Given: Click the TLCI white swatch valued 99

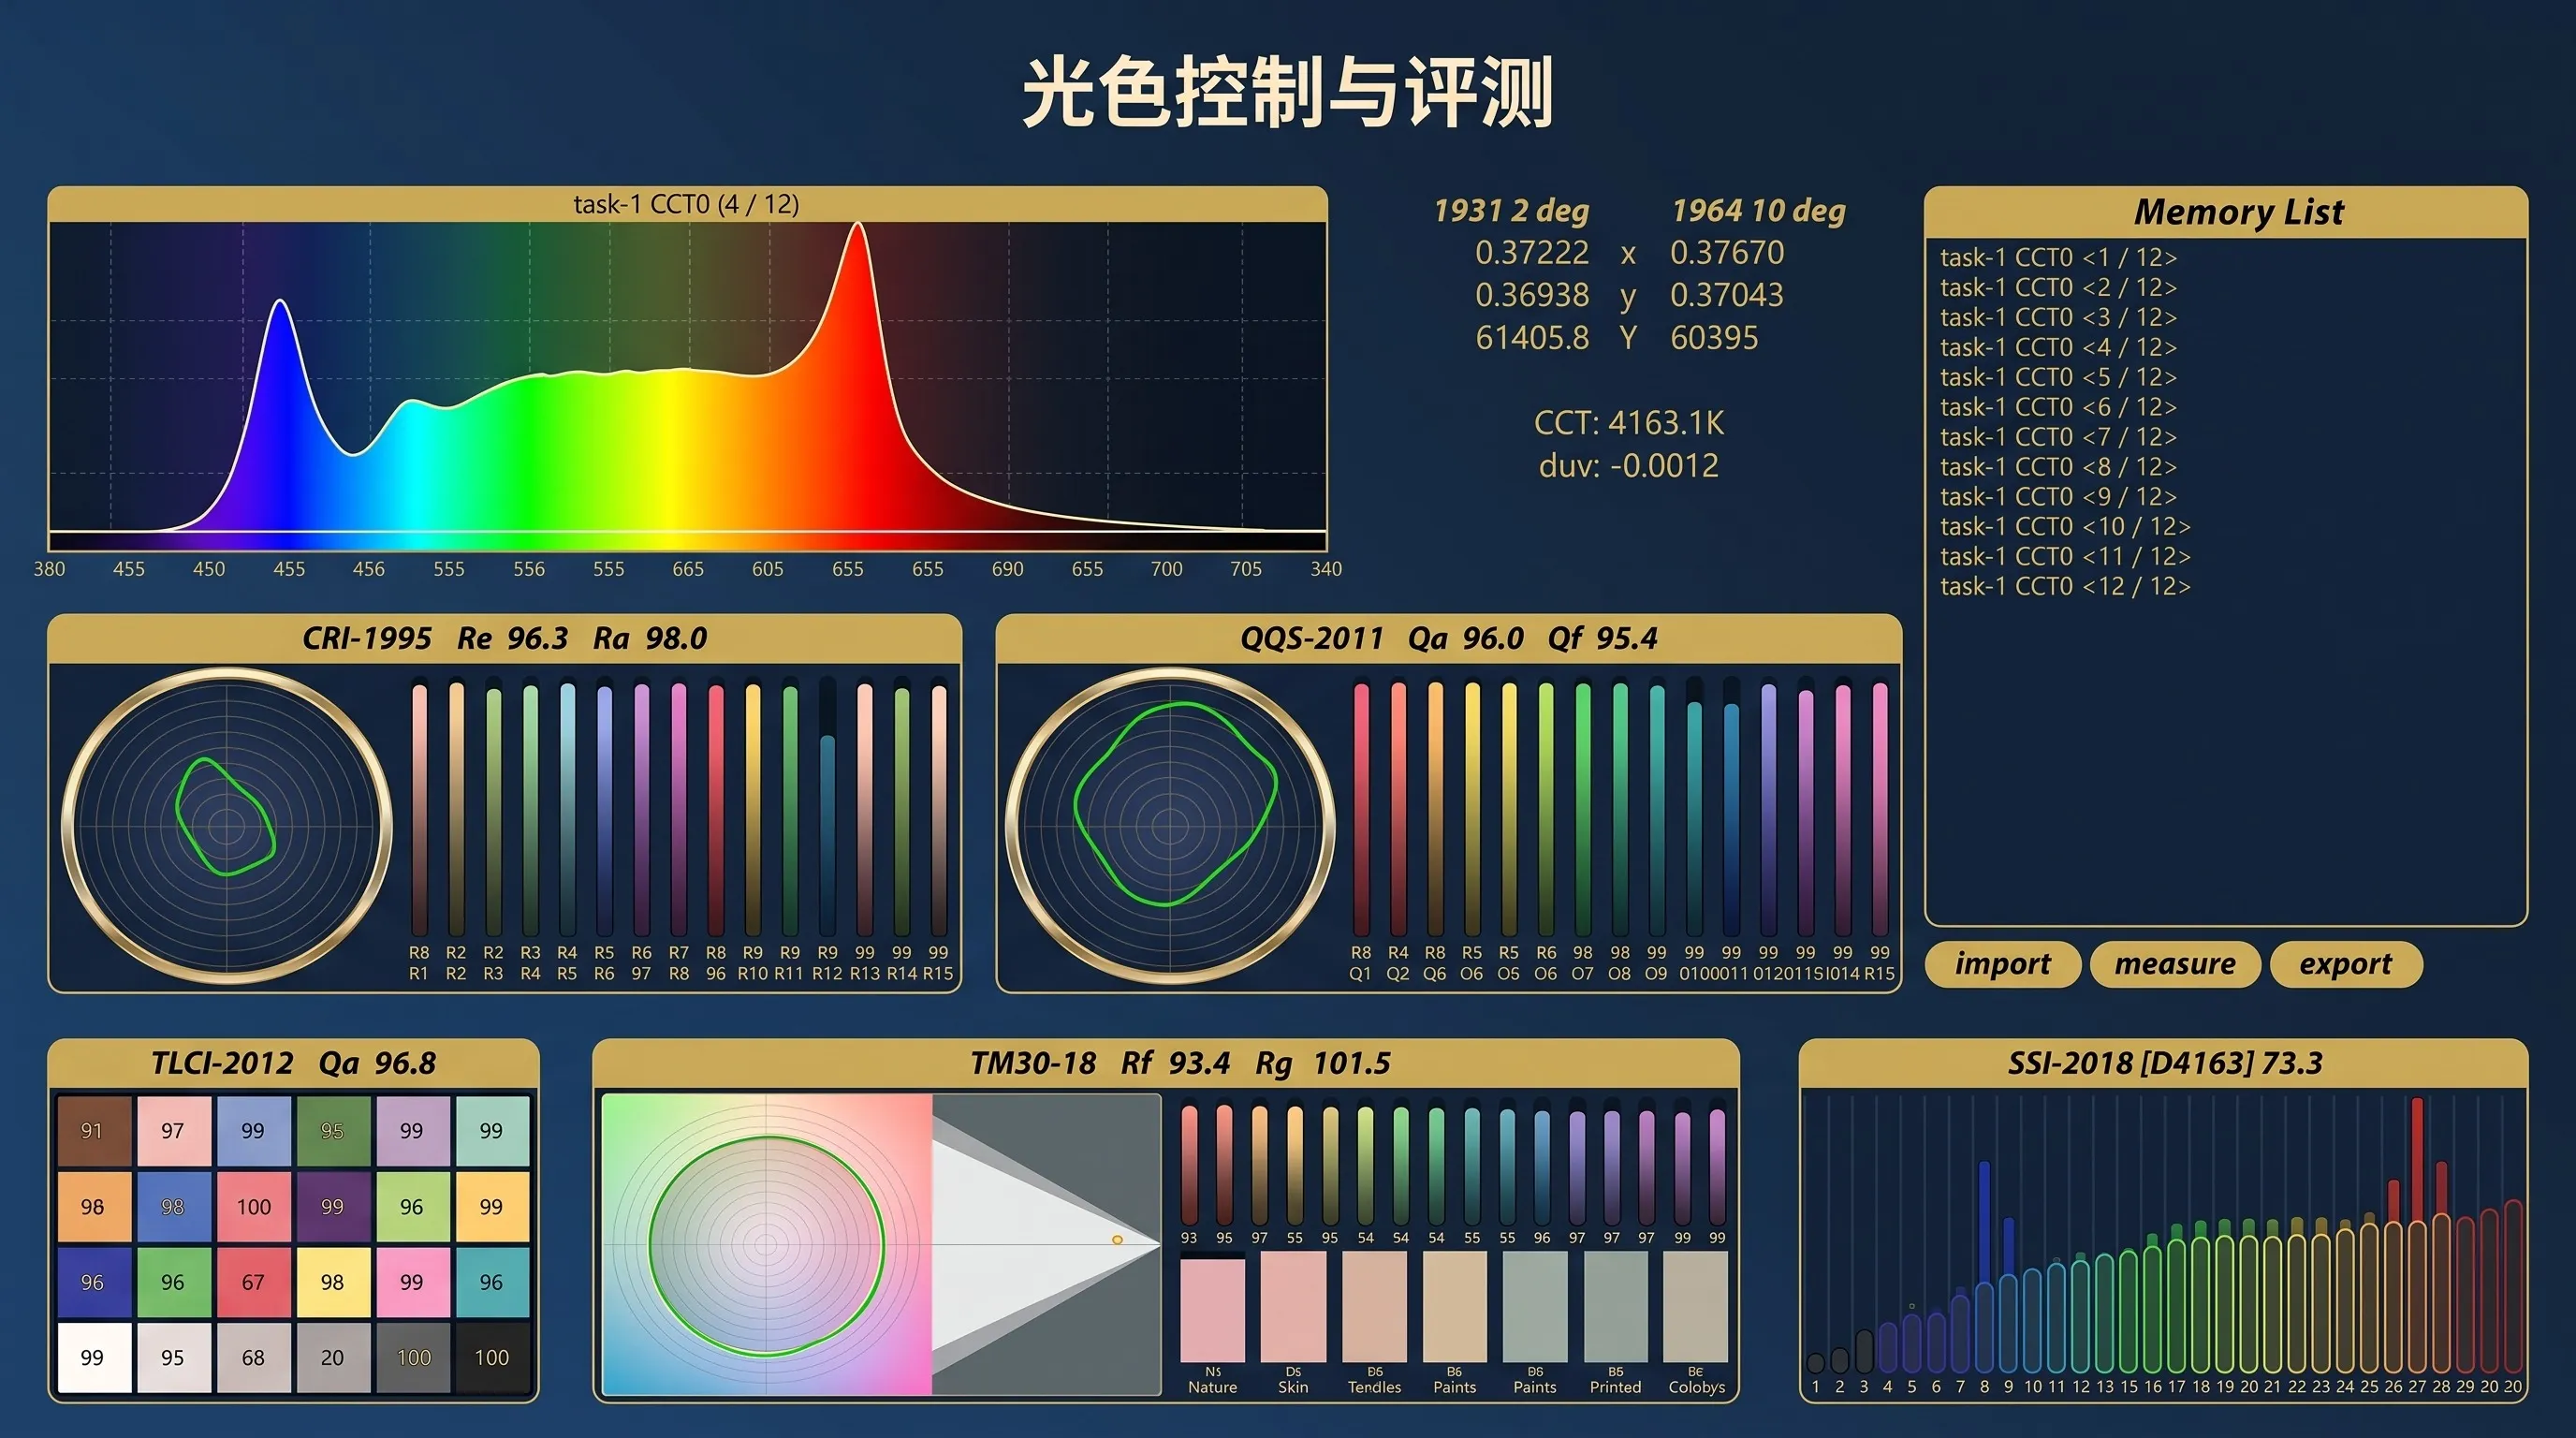Looking at the screenshot, I should point(93,1358).
